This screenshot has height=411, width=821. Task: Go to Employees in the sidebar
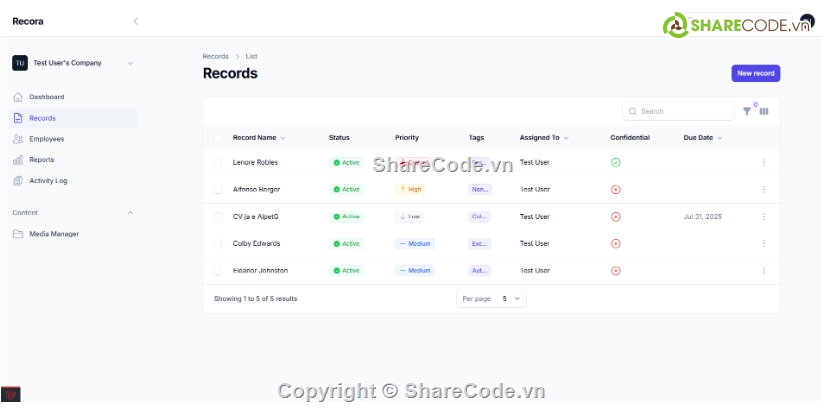point(46,139)
